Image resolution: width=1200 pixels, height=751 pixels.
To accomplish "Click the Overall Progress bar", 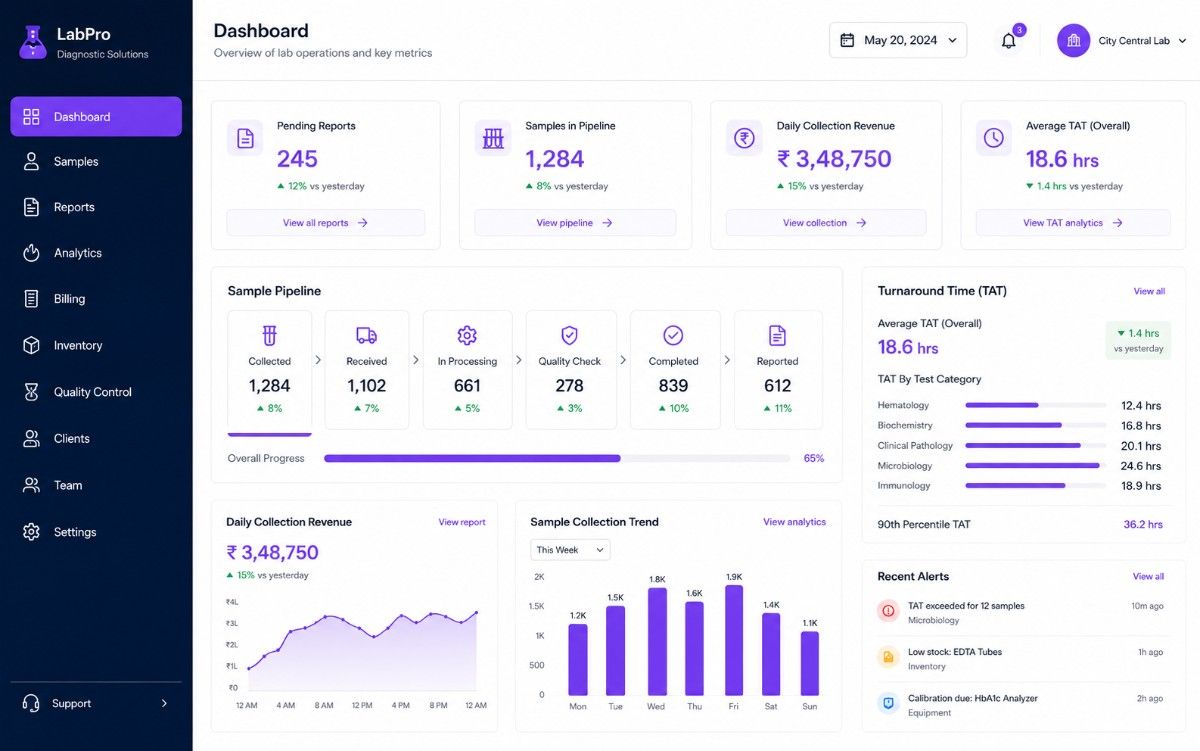I will coord(557,458).
